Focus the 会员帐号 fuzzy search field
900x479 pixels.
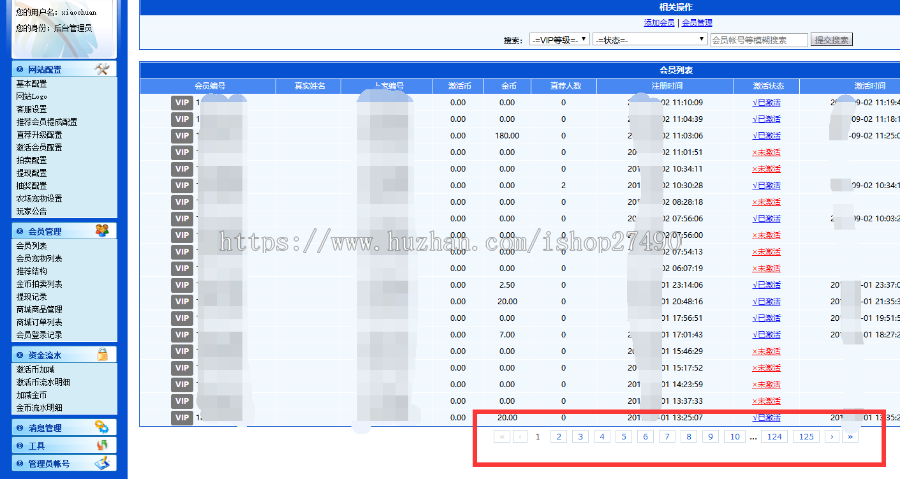coord(758,40)
